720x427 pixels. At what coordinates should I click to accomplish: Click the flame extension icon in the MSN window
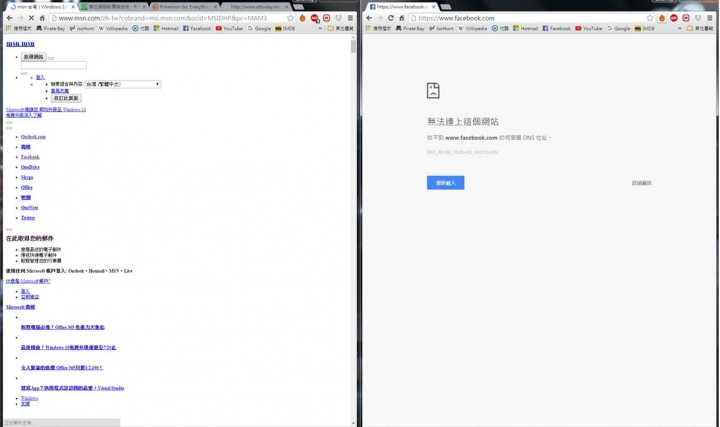(303, 18)
